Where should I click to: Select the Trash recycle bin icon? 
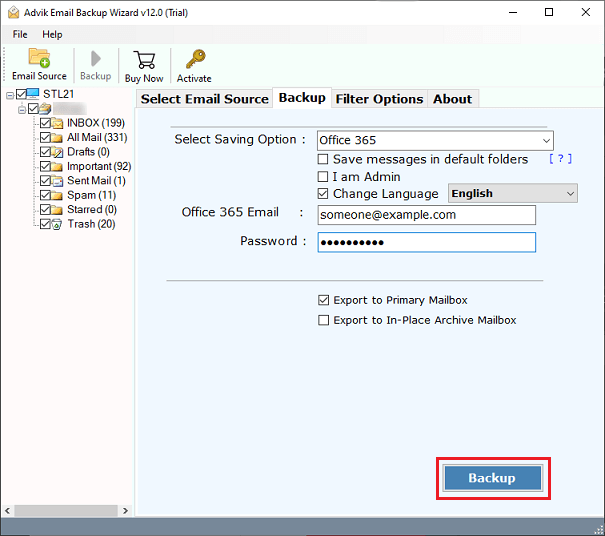pyautogui.click(x=57, y=224)
